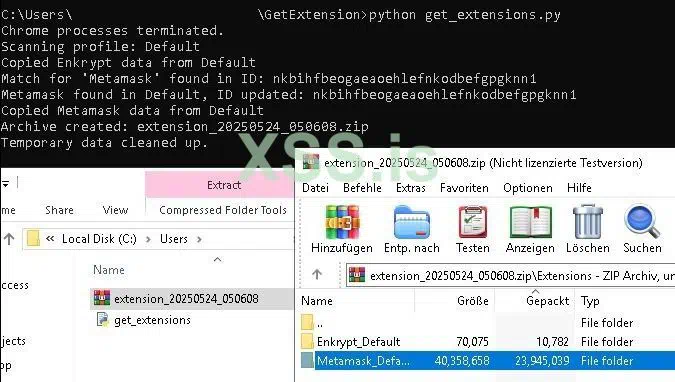
Task: Click the Suchen magnifier icon
Action: coord(642,221)
